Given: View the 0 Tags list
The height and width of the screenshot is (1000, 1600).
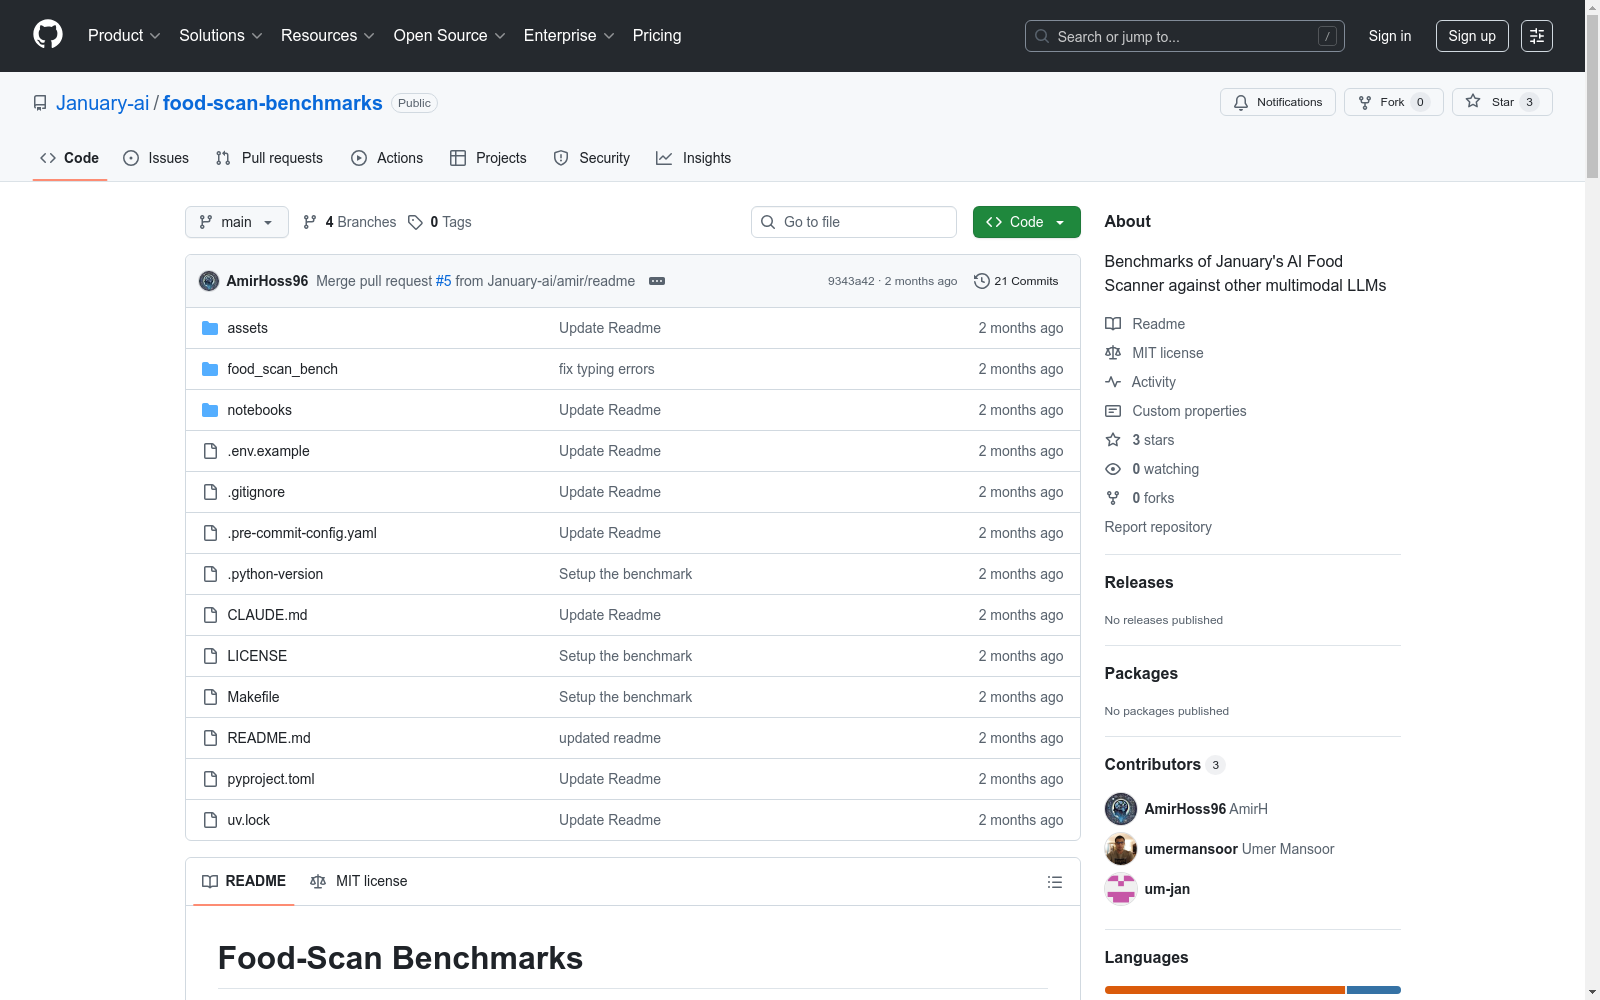Looking at the screenshot, I should 440,222.
